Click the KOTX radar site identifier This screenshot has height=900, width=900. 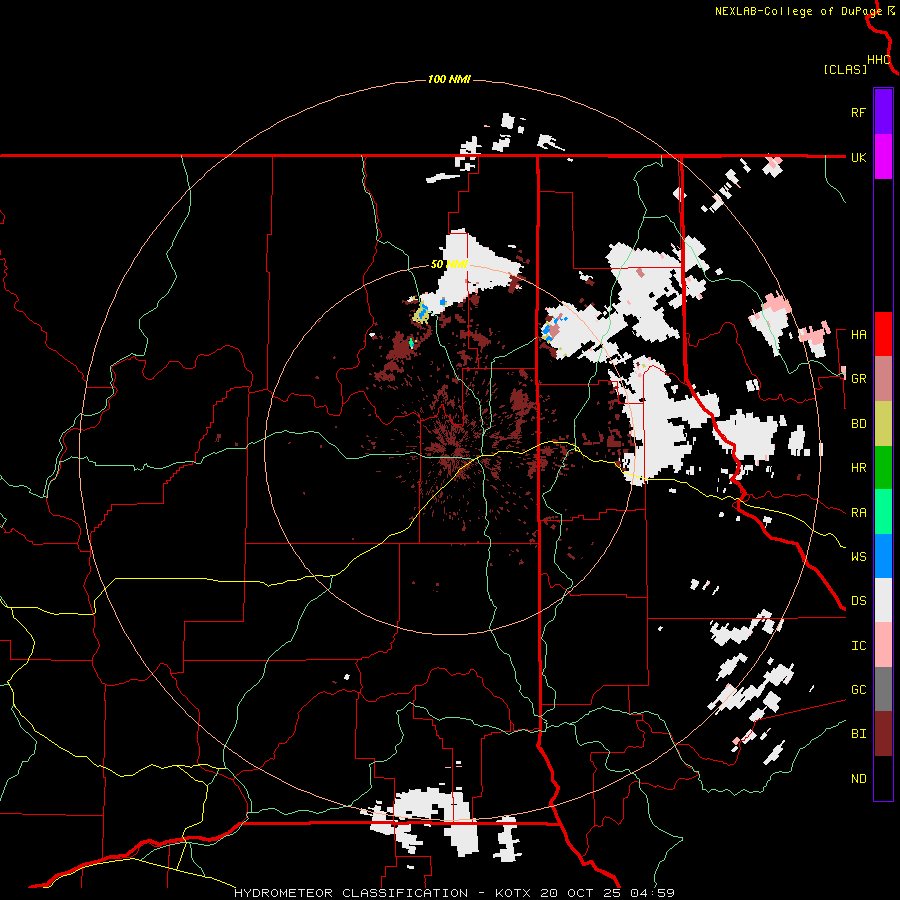pos(514,893)
